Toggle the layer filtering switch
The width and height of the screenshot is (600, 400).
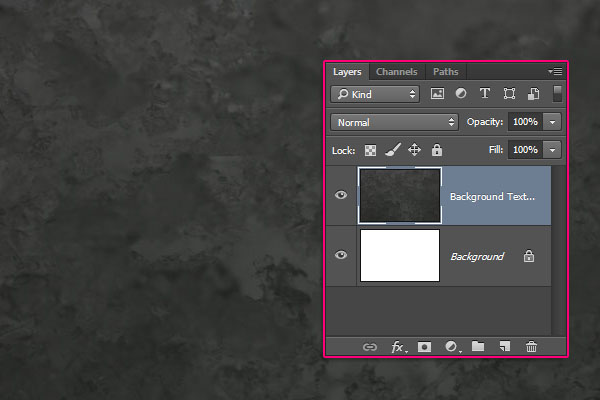(x=557, y=94)
